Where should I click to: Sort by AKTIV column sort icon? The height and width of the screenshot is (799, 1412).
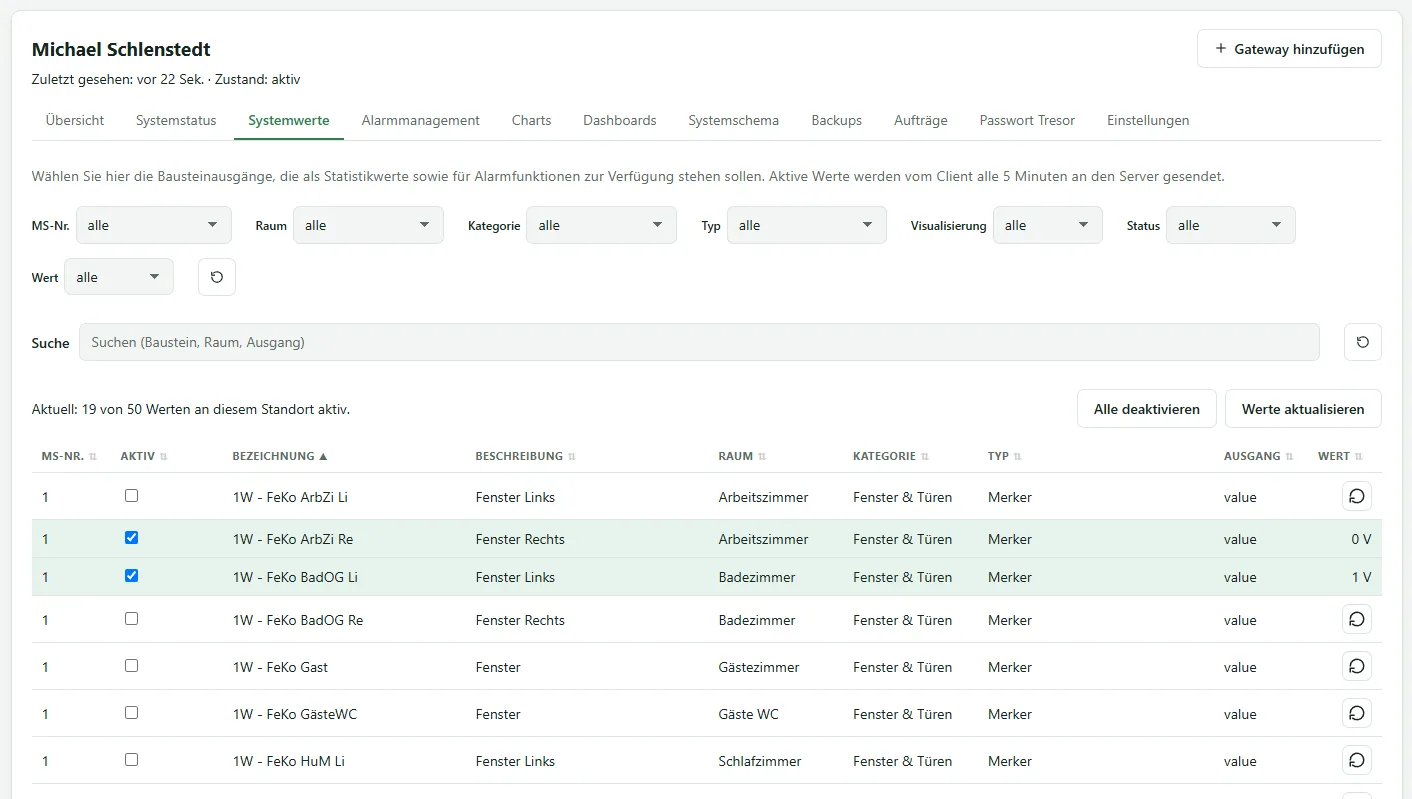[163, 456]
